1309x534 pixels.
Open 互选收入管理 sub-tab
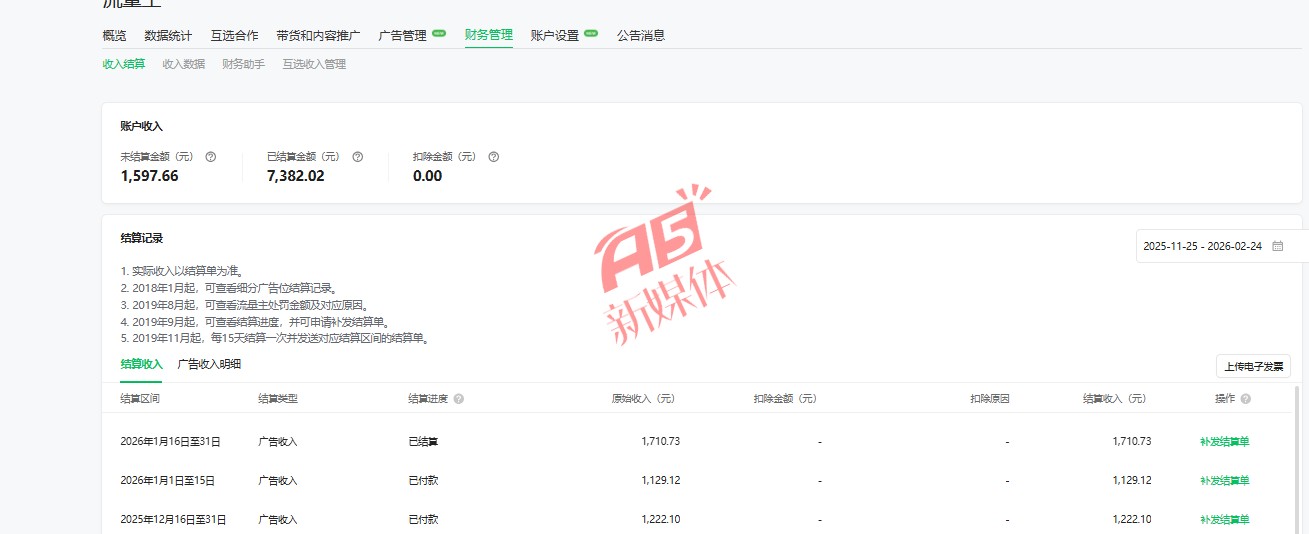point(314,64)
